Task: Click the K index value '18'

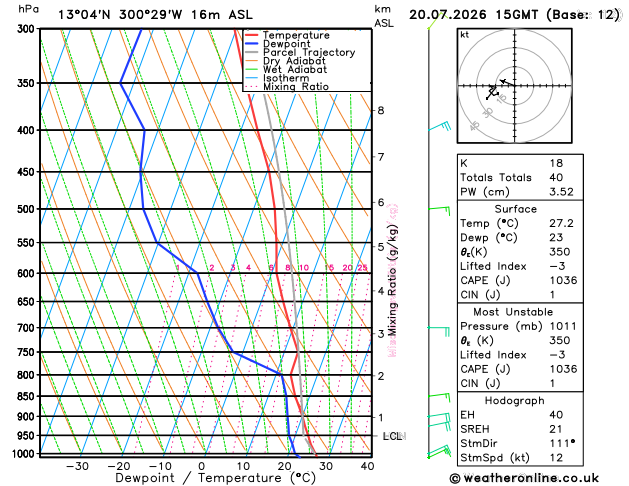Action: coord(556,163)
